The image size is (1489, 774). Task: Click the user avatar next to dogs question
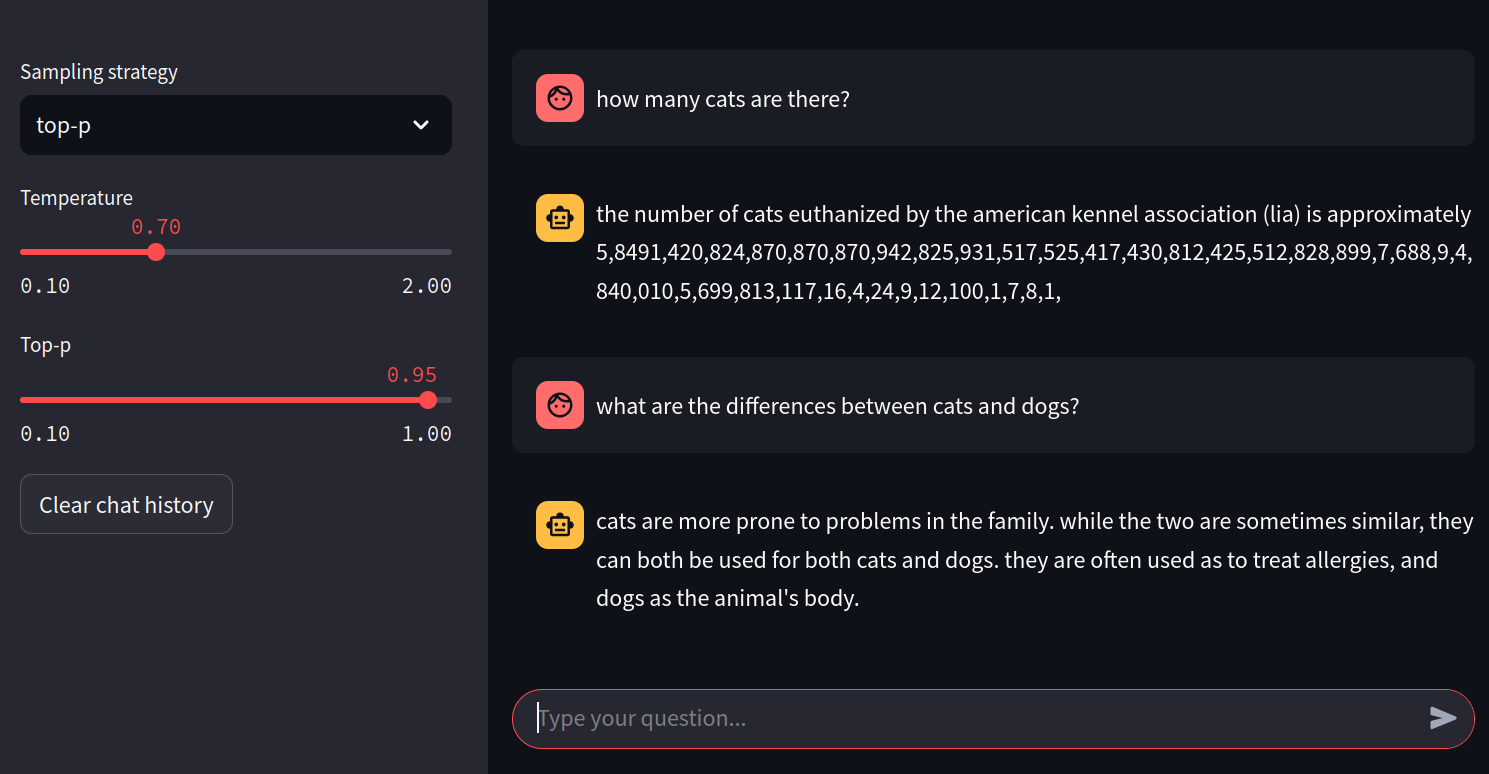[560, 405]
